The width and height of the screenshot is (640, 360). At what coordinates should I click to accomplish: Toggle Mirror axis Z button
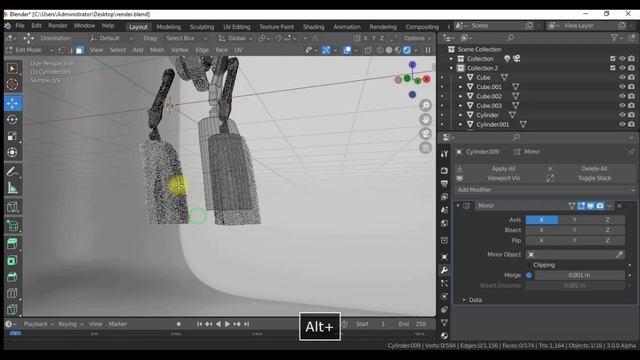tap(608, 220)
